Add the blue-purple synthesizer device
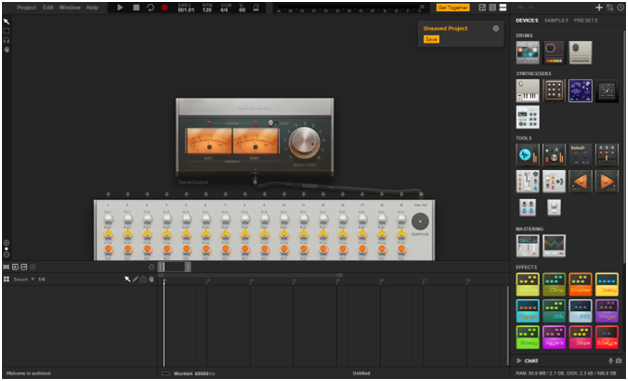 tap(580, 91)
